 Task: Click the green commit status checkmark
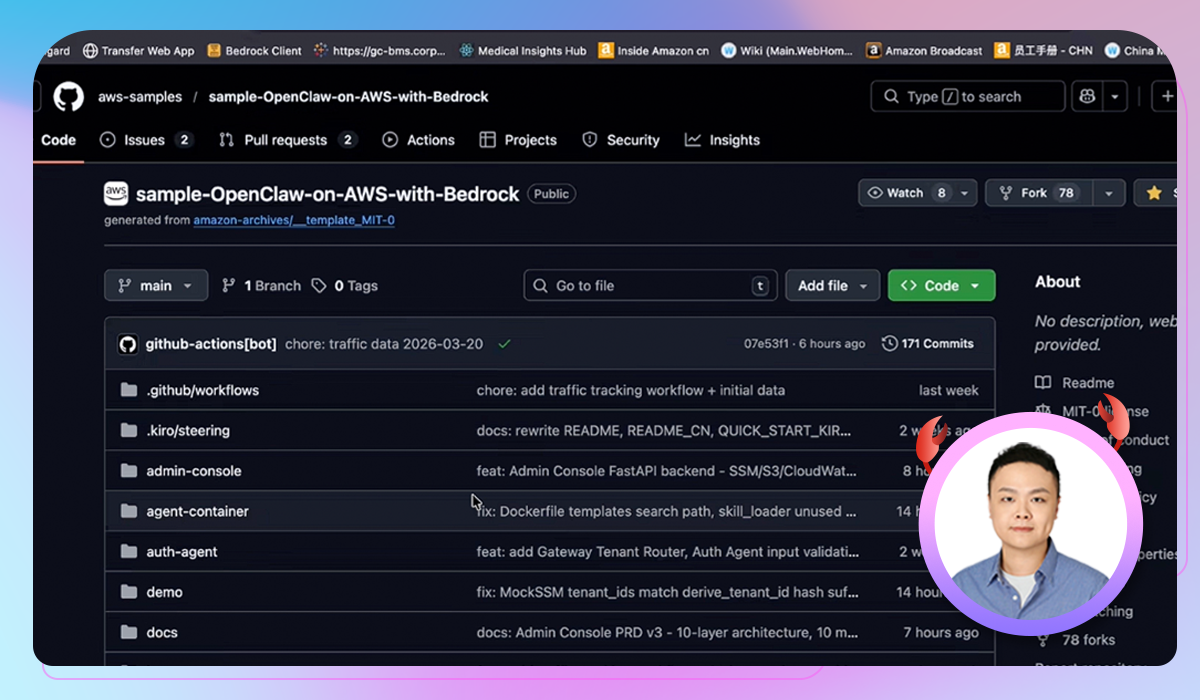point(504,344)
